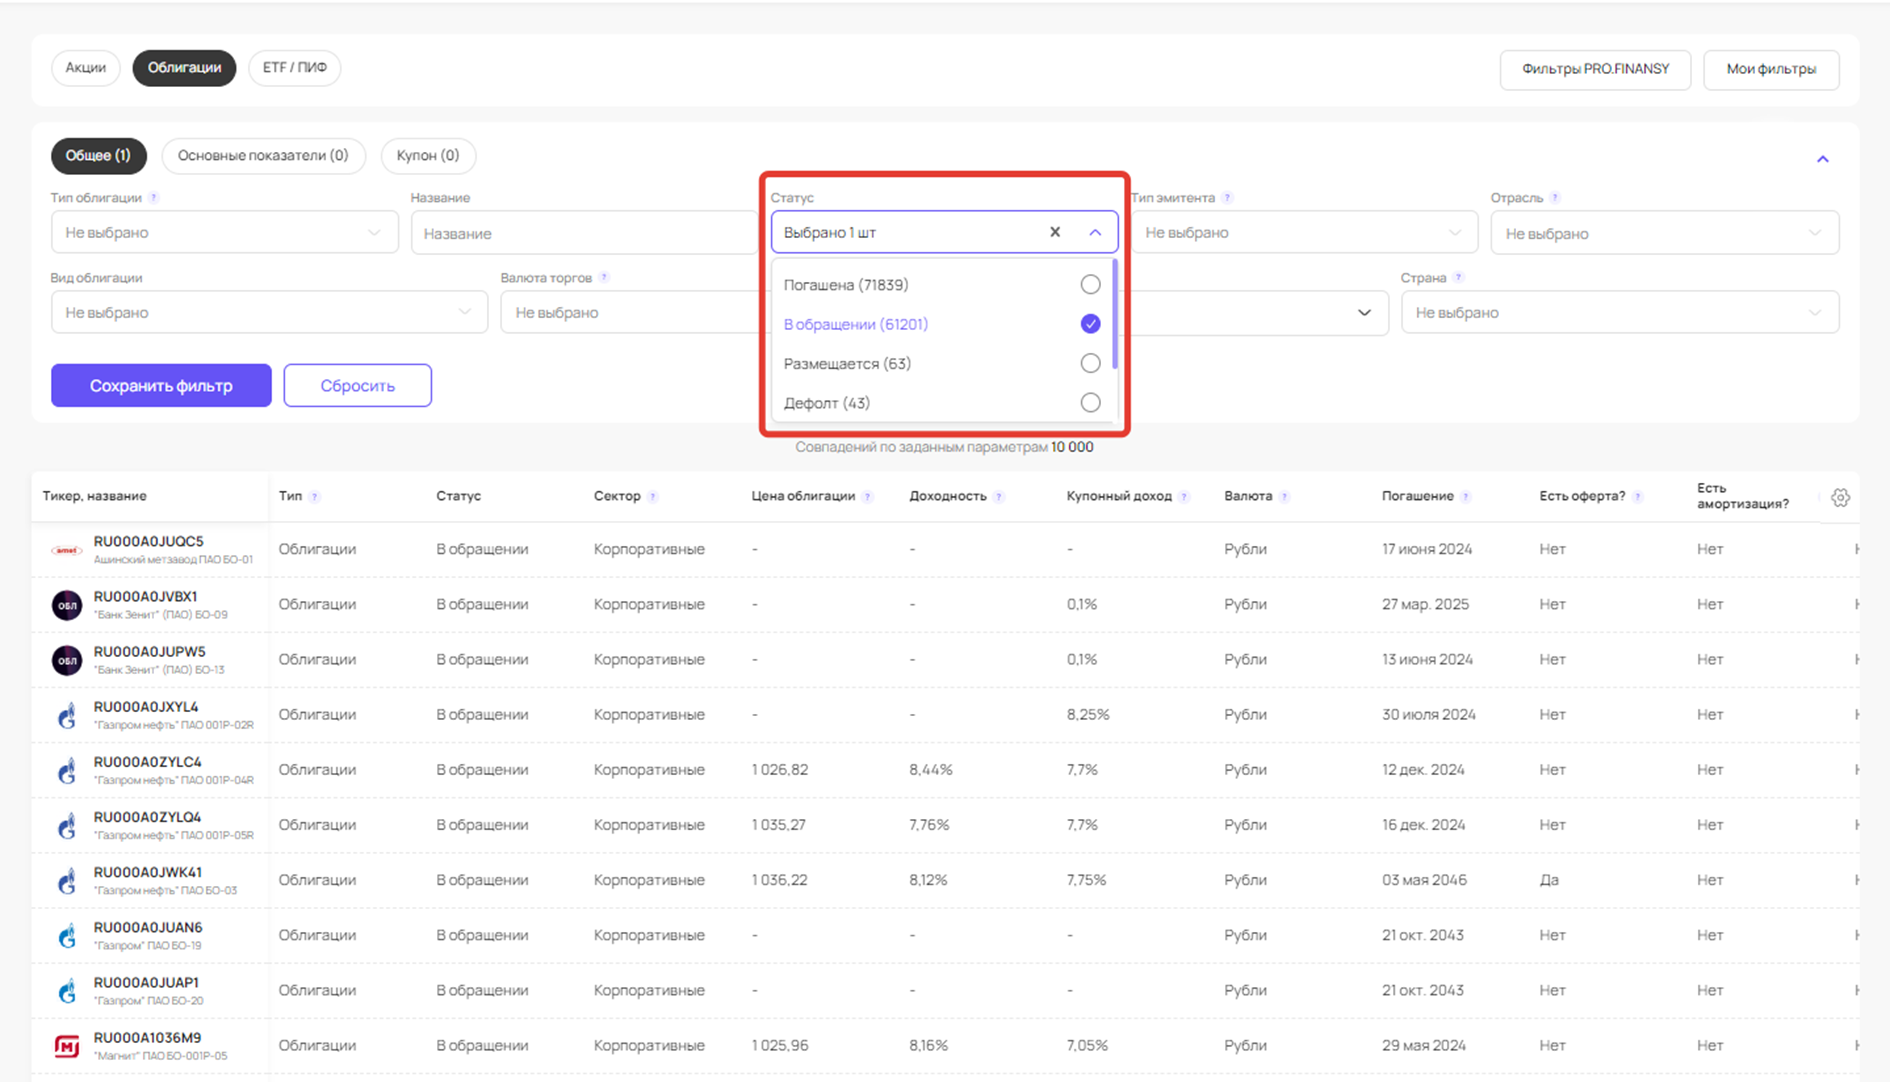Open the Основные показатели (0) tab
The height and width of the screenshot is (1082, 1890).
pos(263,156)
